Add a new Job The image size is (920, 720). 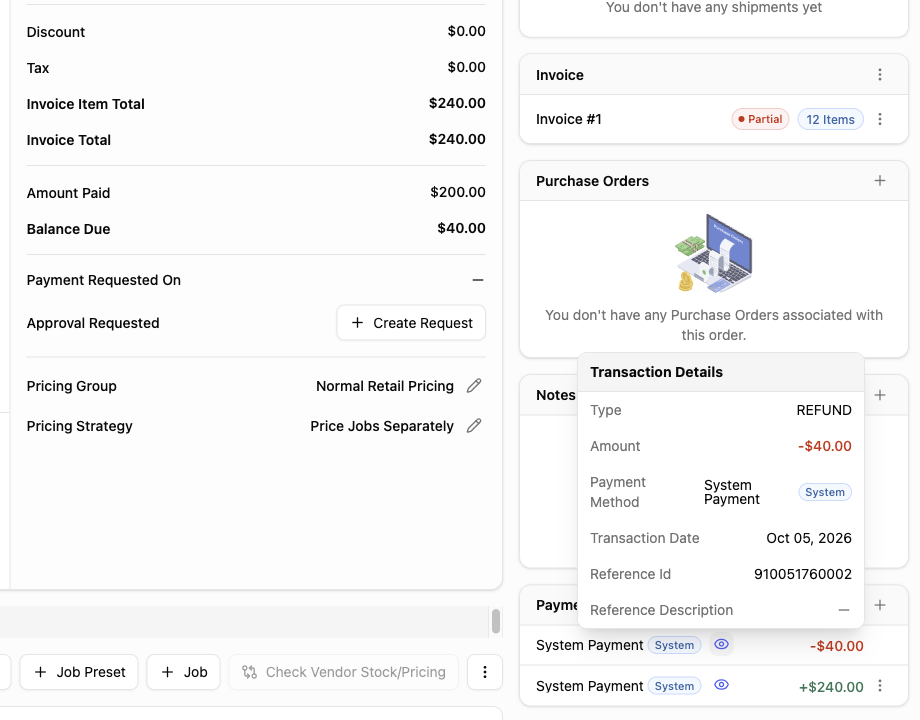(184, 672)
